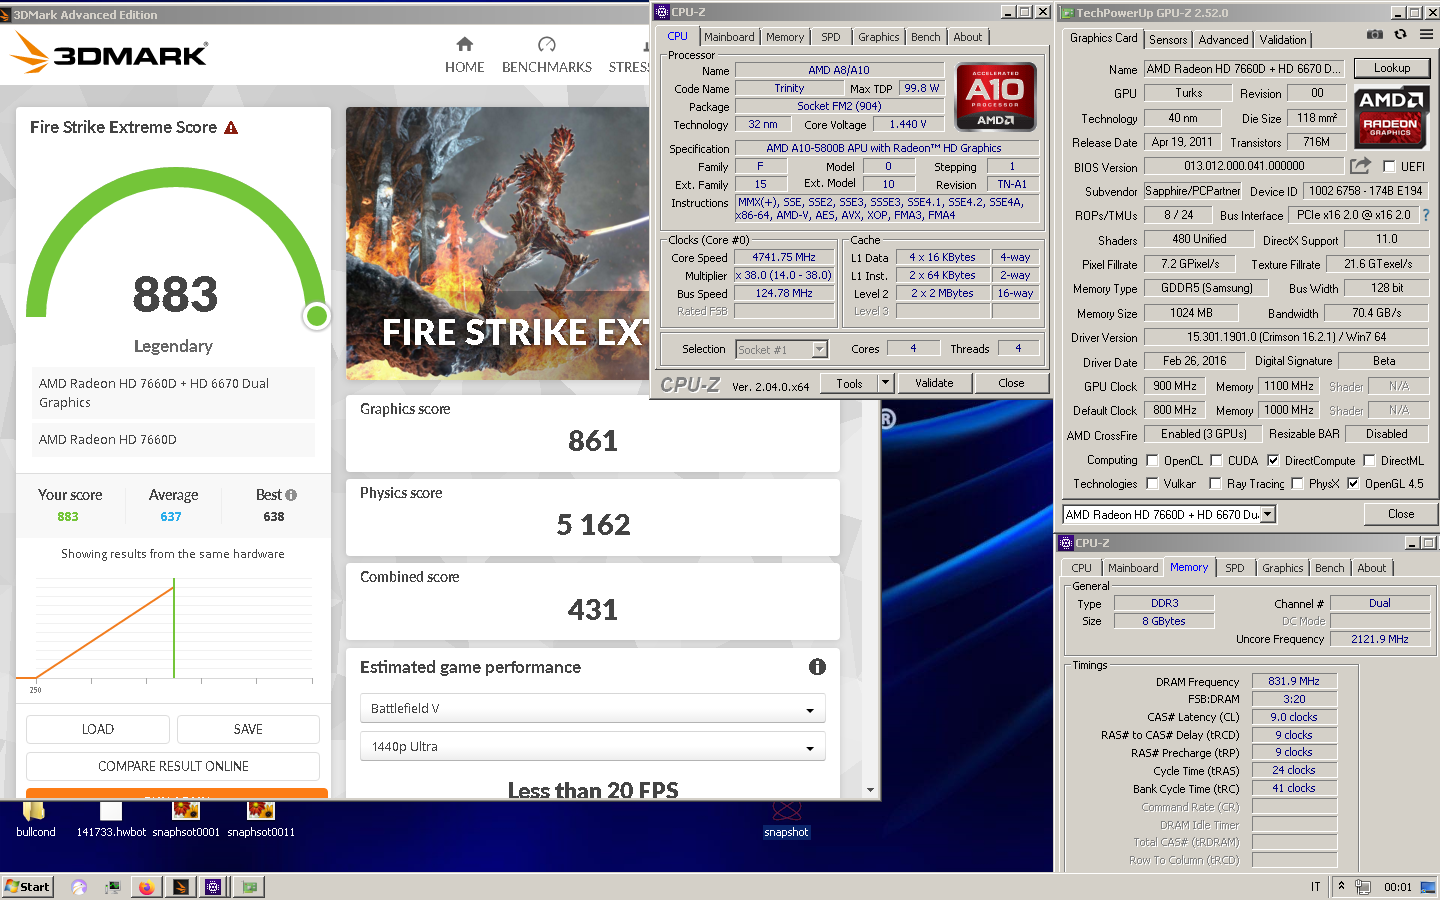The image size is (1440, 900).
Task: Open the BENCHMARKS section in 3DMark
Action: pyautogui.click(x=546, y=55)
